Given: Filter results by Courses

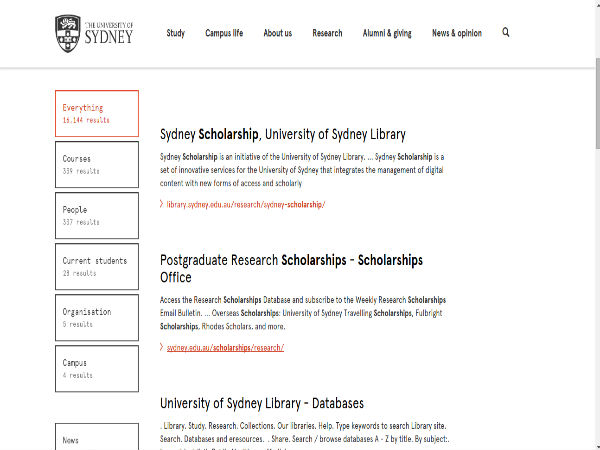Looking at the screenshot, I should 97,165.
